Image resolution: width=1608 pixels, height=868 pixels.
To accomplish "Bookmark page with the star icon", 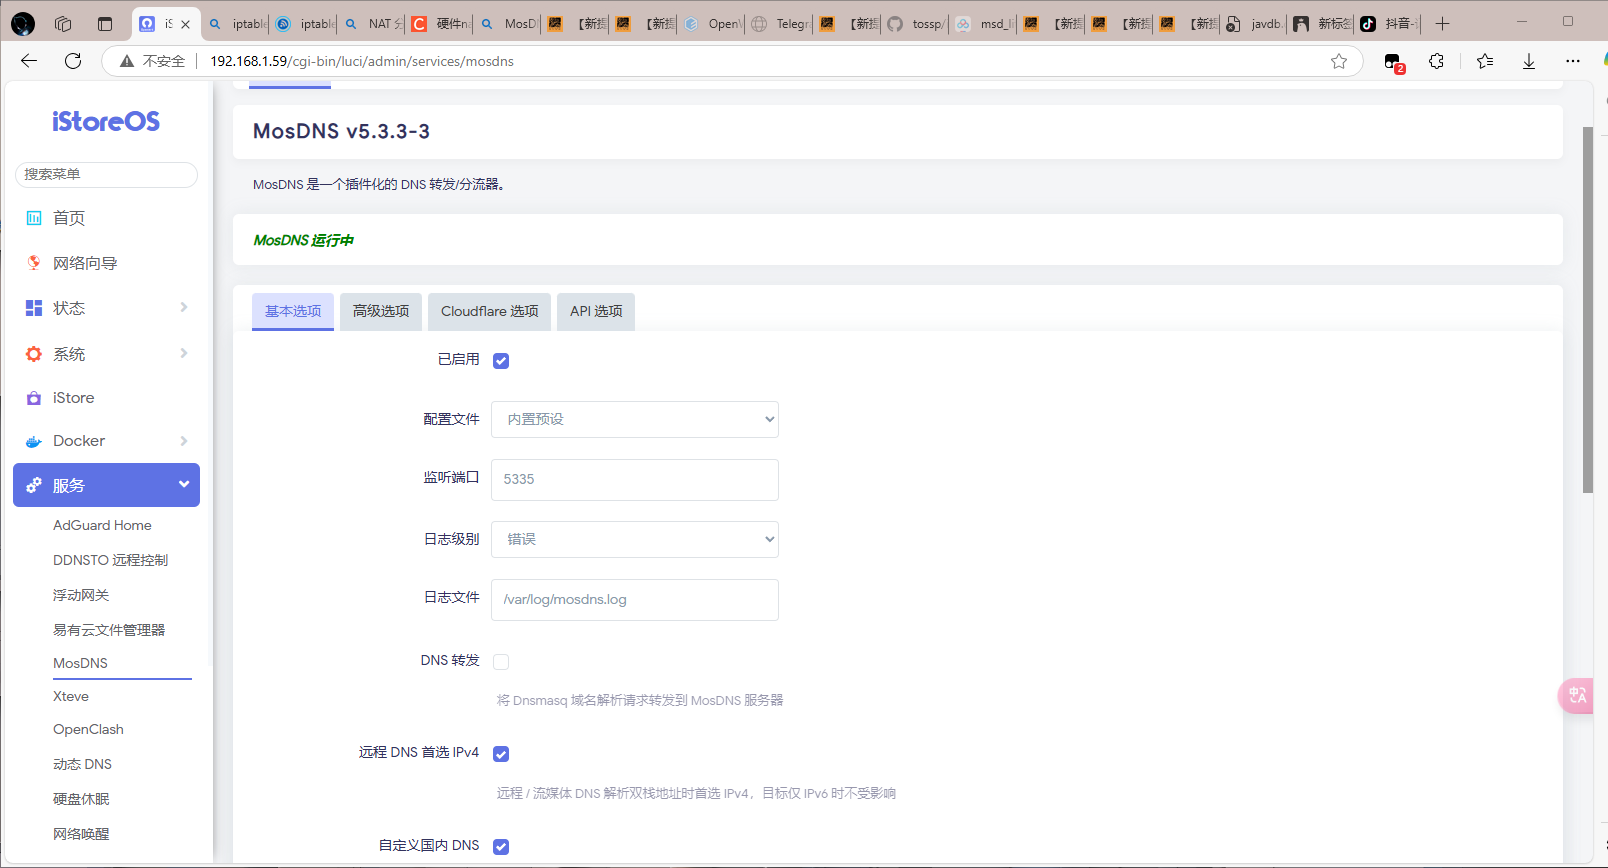I will pyautogui.click(x=1338, y=61).
